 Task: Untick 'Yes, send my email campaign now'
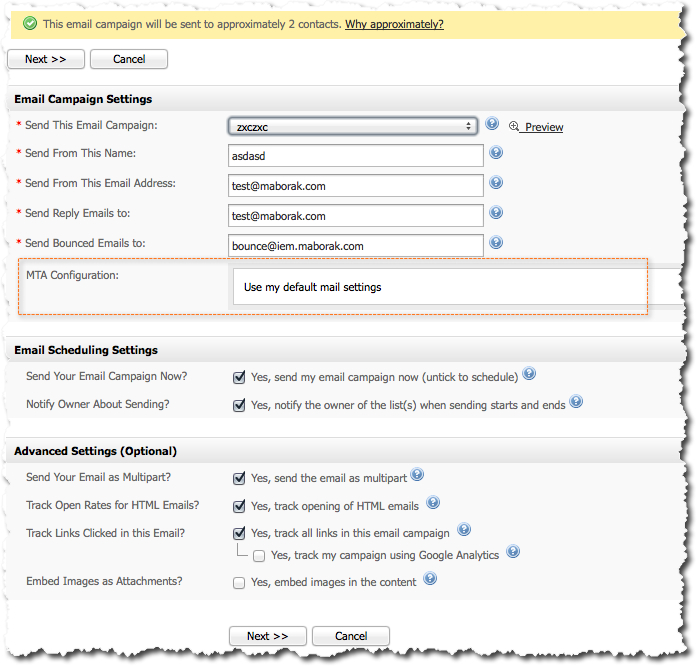click(239, 377)
